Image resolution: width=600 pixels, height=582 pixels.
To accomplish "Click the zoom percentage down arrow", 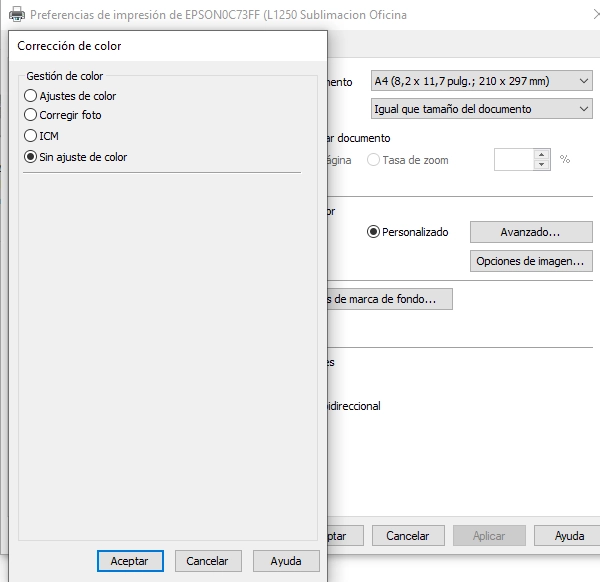I will point(542,165).
